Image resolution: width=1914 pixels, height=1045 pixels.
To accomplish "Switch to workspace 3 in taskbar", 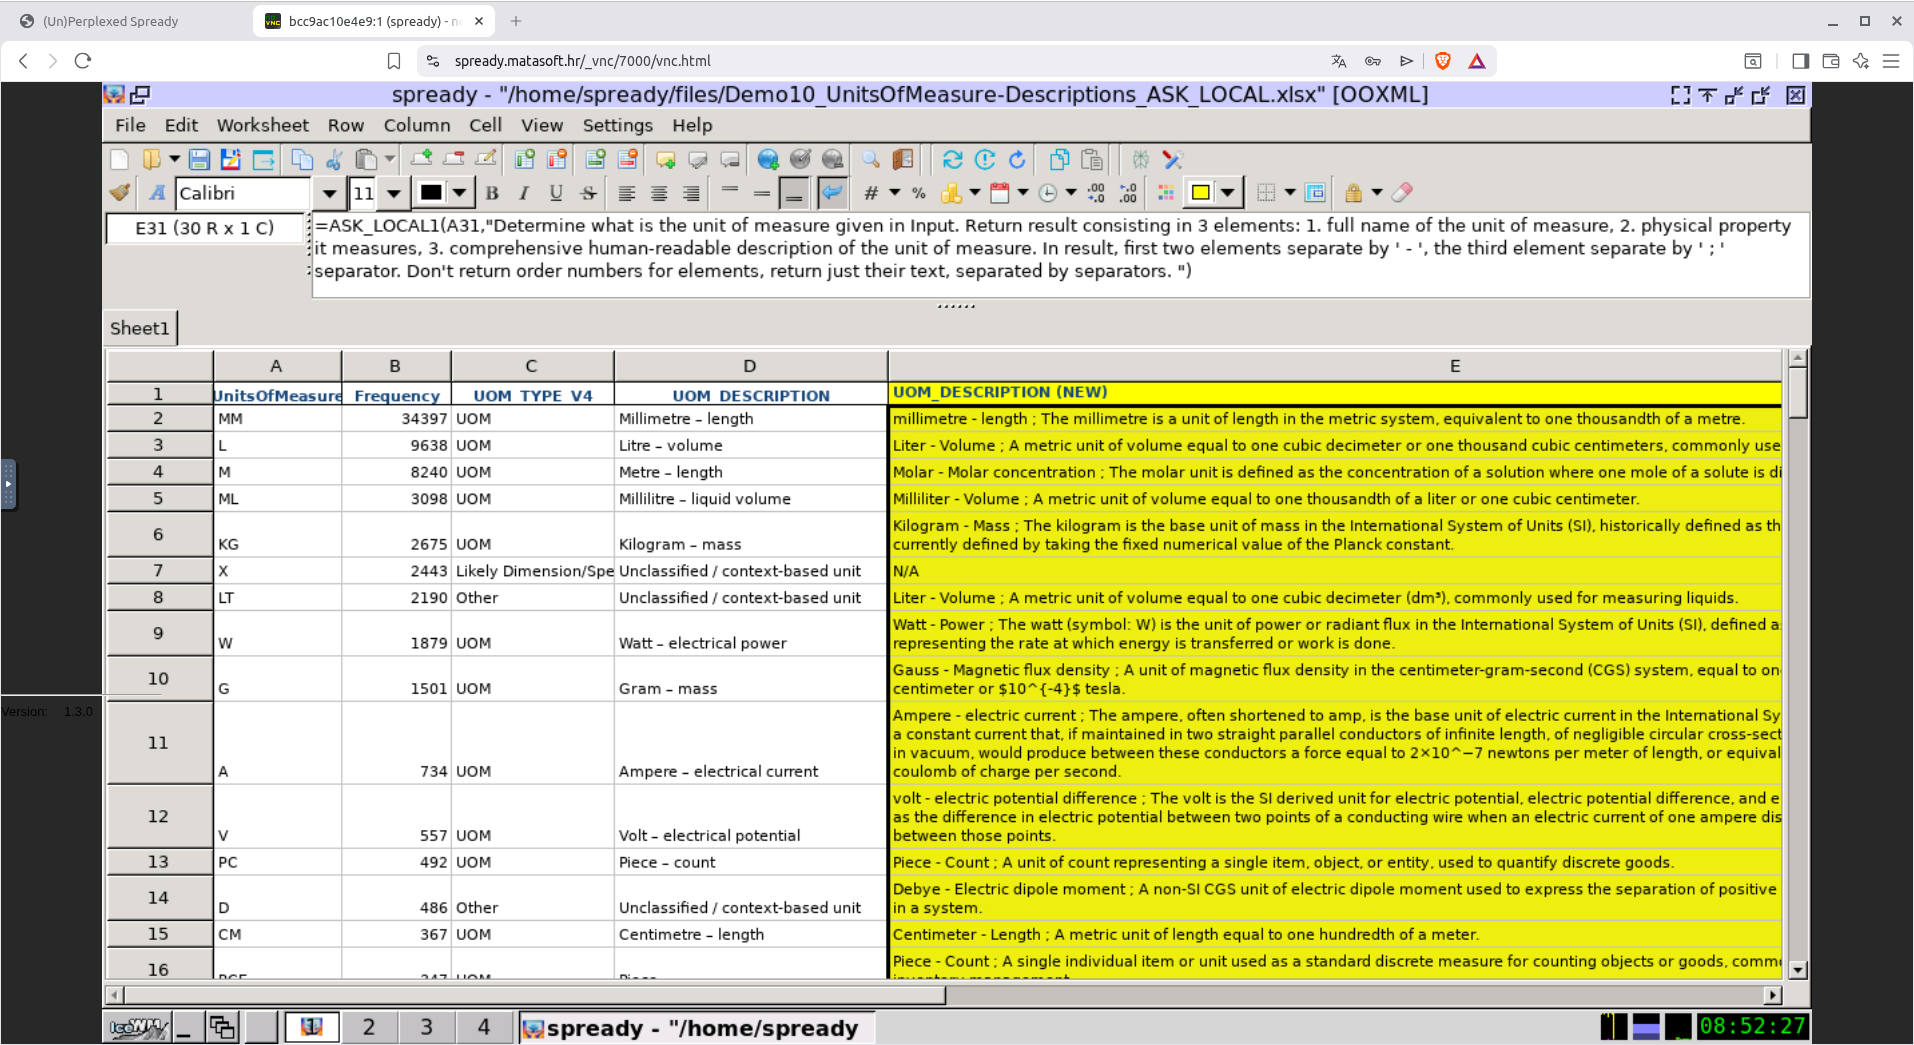I will pos(426,1027).
